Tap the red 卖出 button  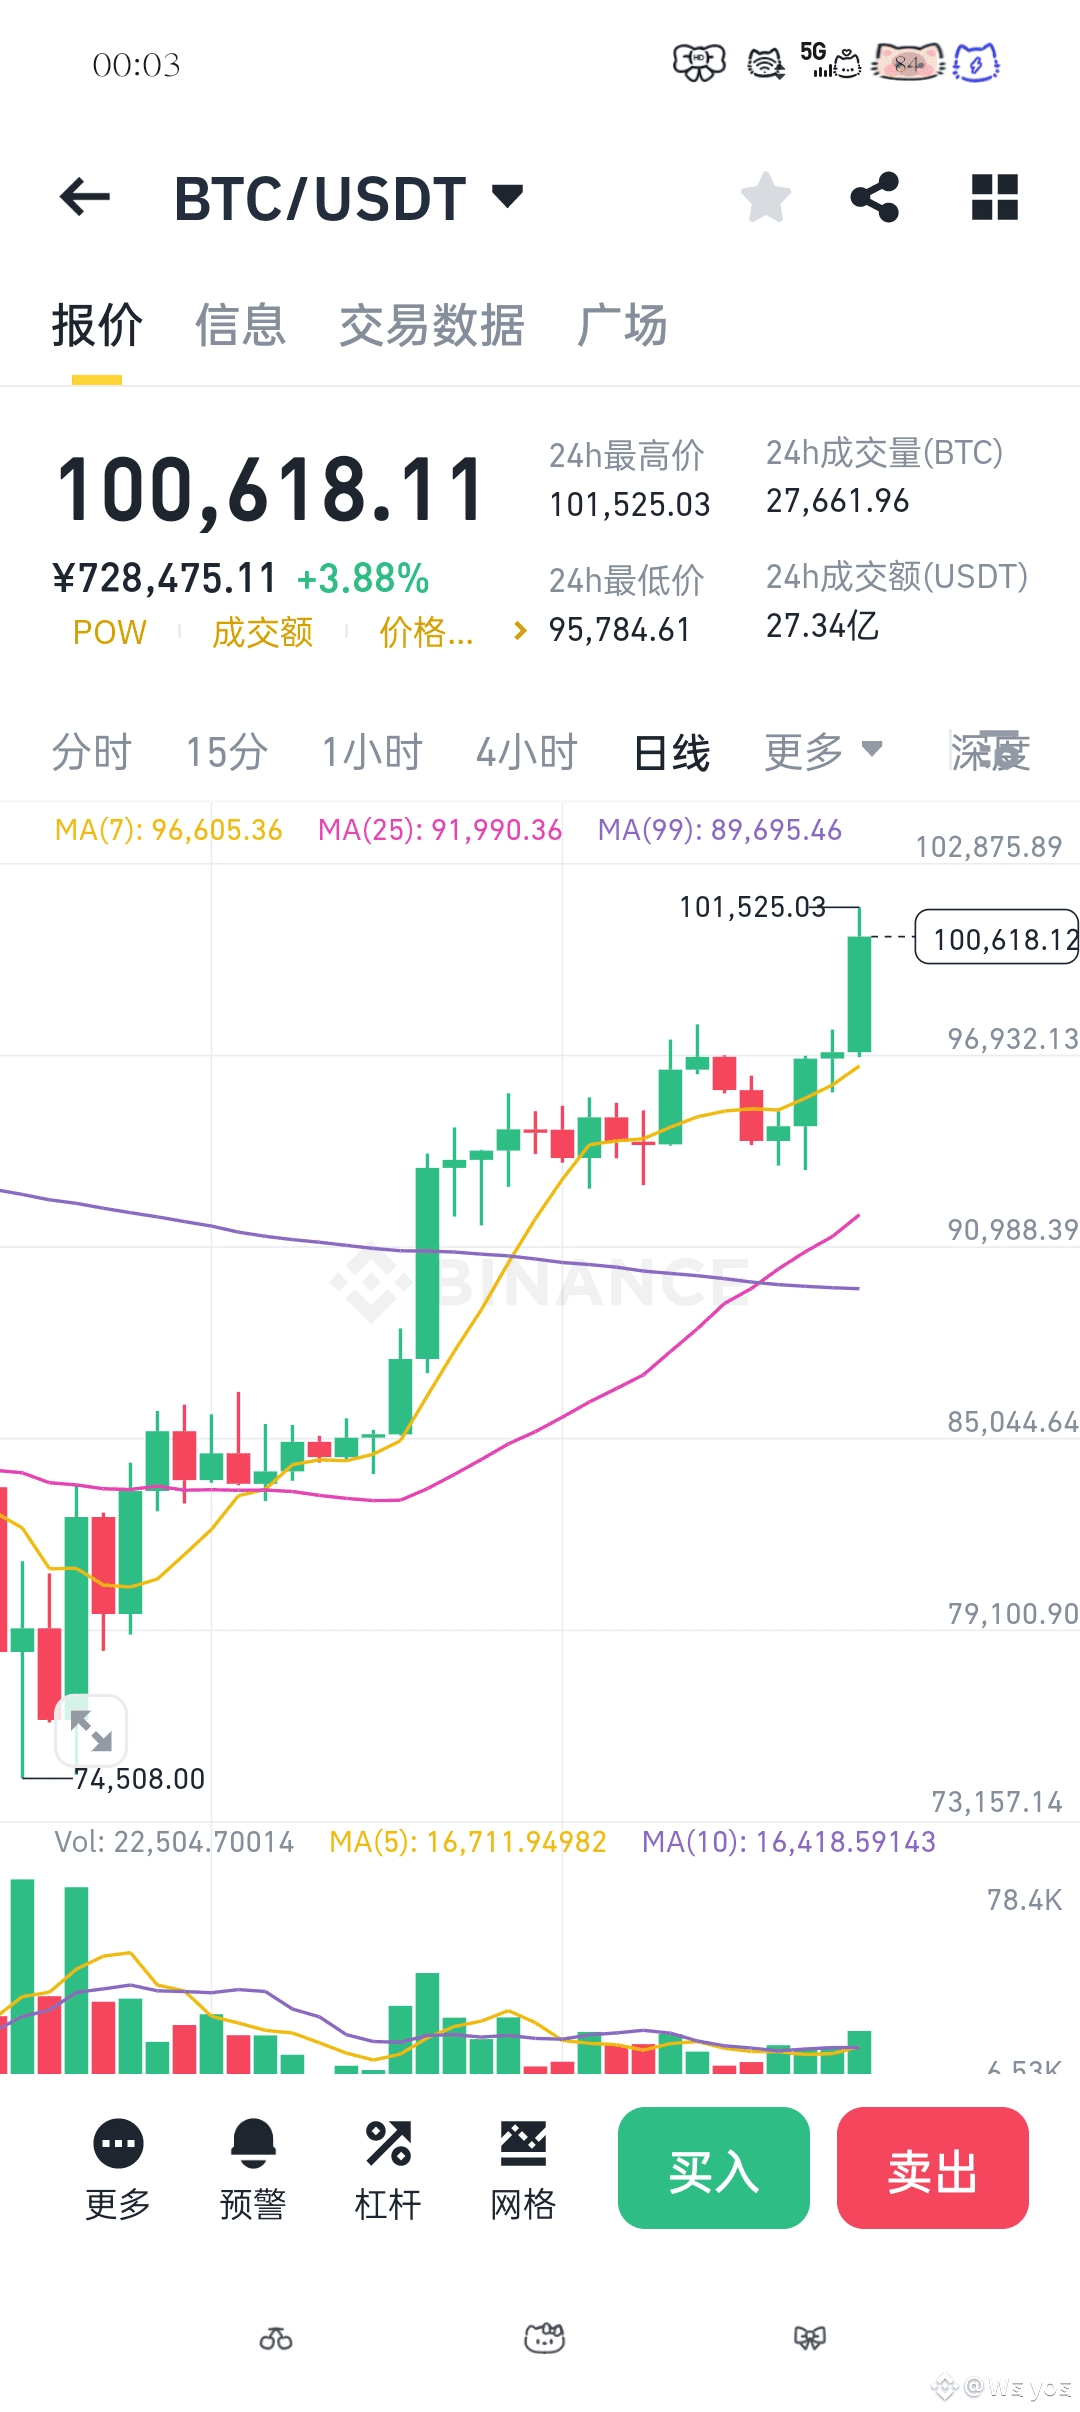933,2168
